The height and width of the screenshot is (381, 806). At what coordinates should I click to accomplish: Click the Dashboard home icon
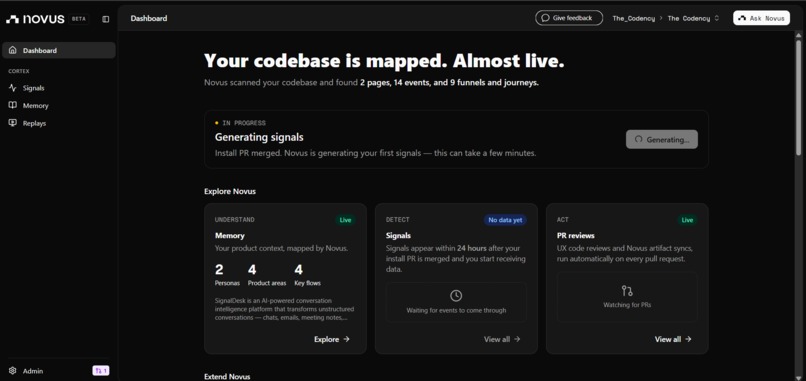click(13, 50)
